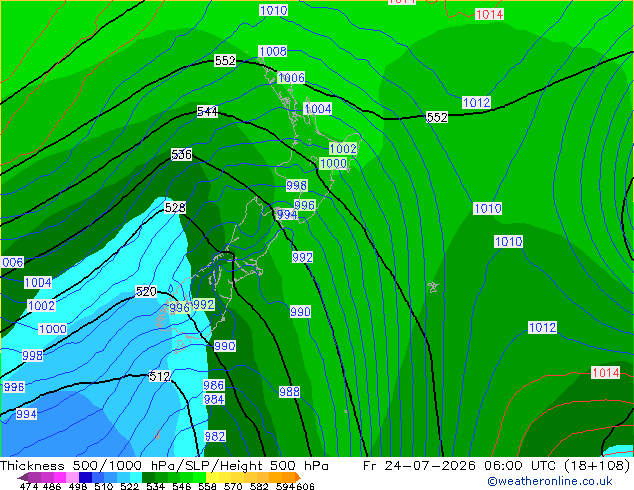Click the '520' height contour label
The width and height of the screenshot is (634, 490).
point(146,291)
